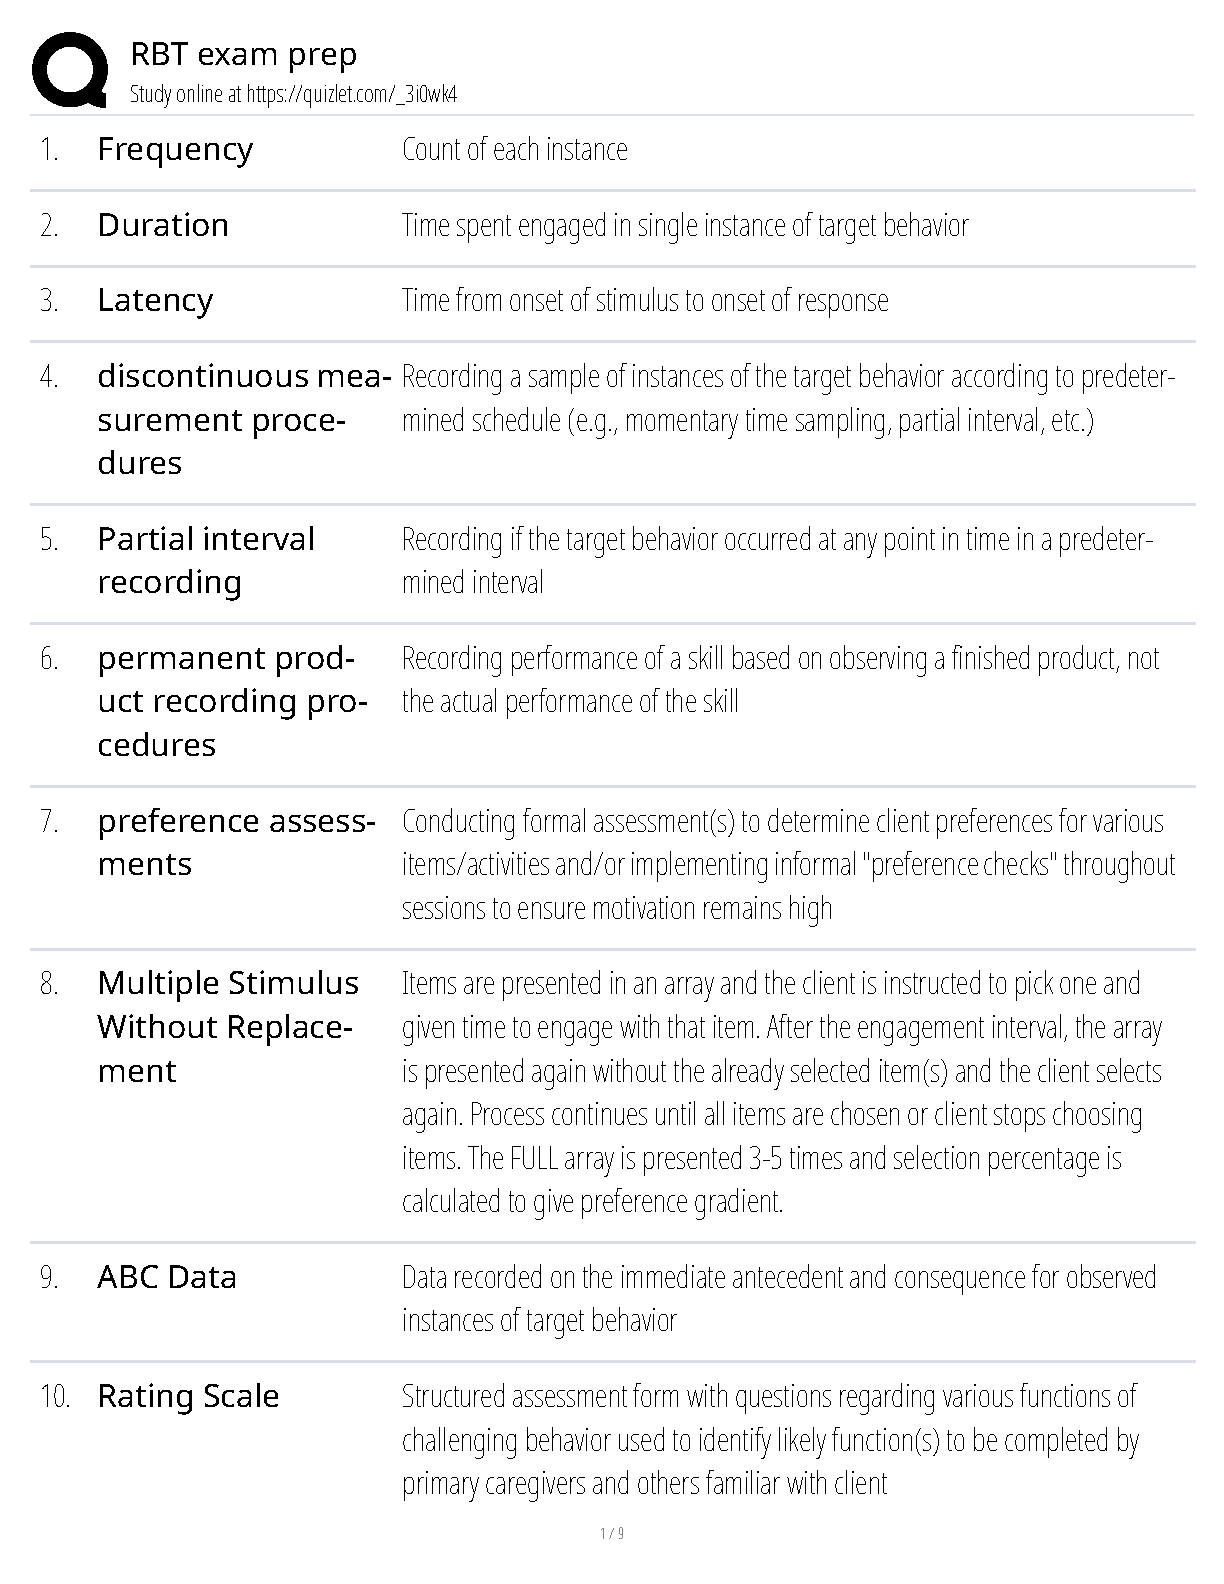This screenshot has height=1584, width=1224.
Task: Click Partial interval recording term
Action: tap(206, 561)
